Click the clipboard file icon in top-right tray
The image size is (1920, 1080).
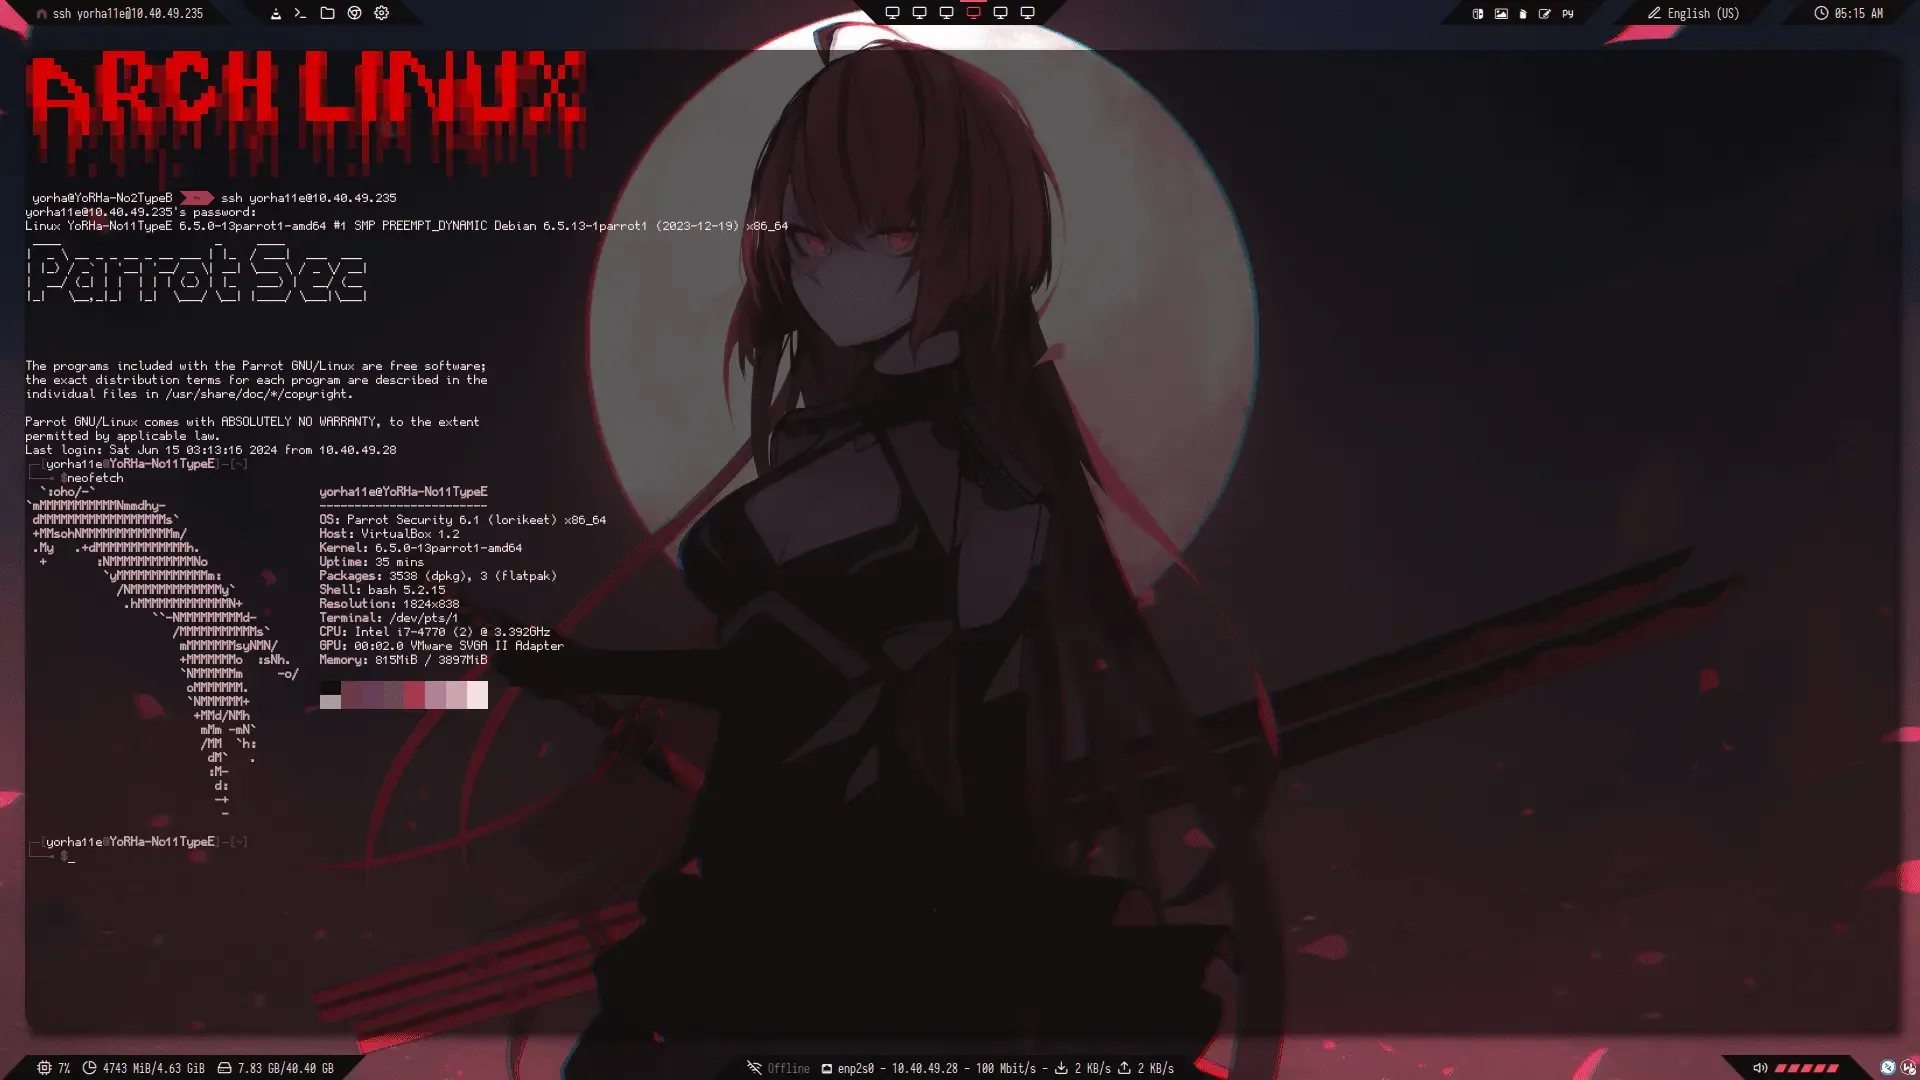pos(1523,14)
